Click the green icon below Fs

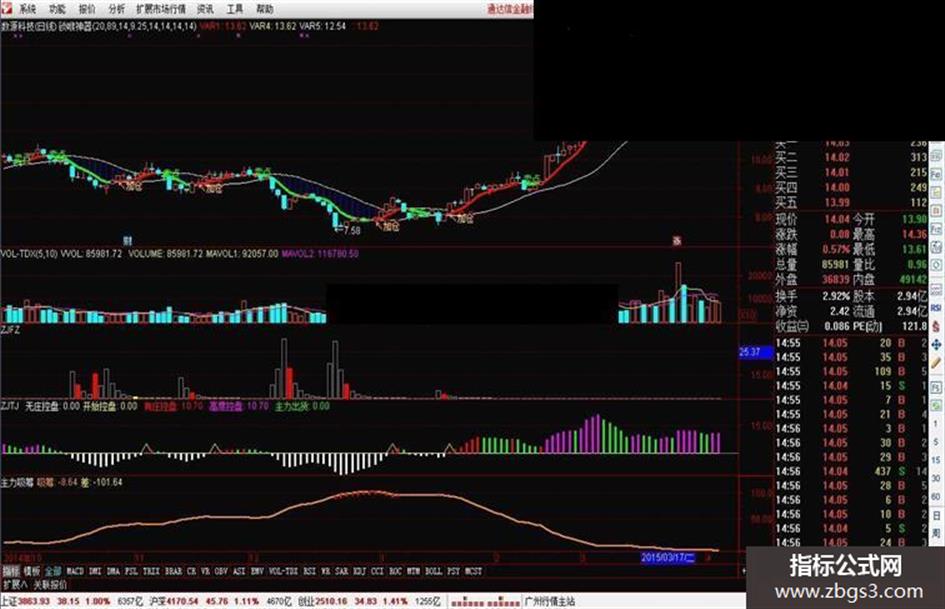[937, 405]
